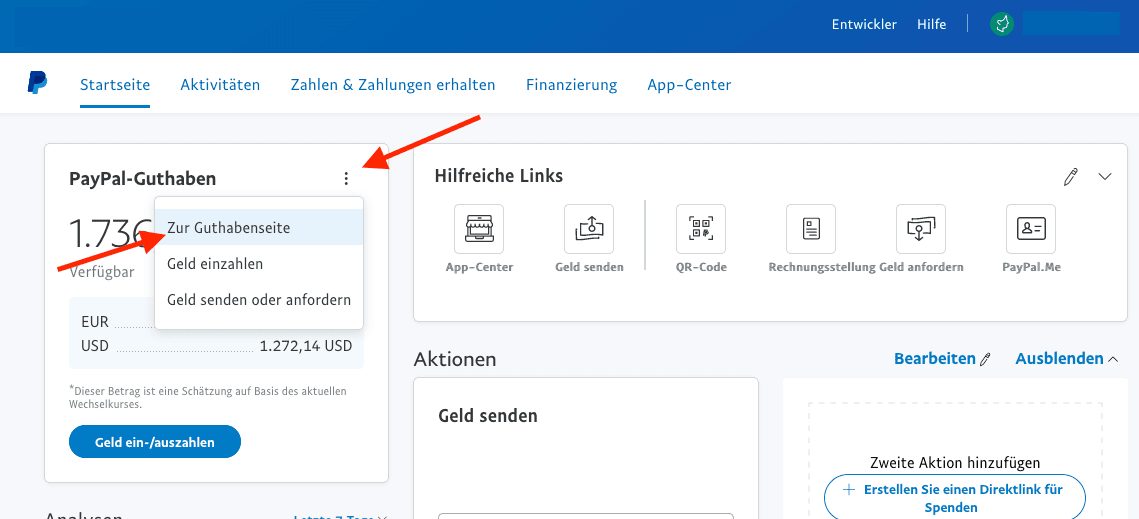Screen dimensions: 1139x519
Task: Click the Geld senden icon in Hilfreiche Links
Action: [x=589, y=229]
